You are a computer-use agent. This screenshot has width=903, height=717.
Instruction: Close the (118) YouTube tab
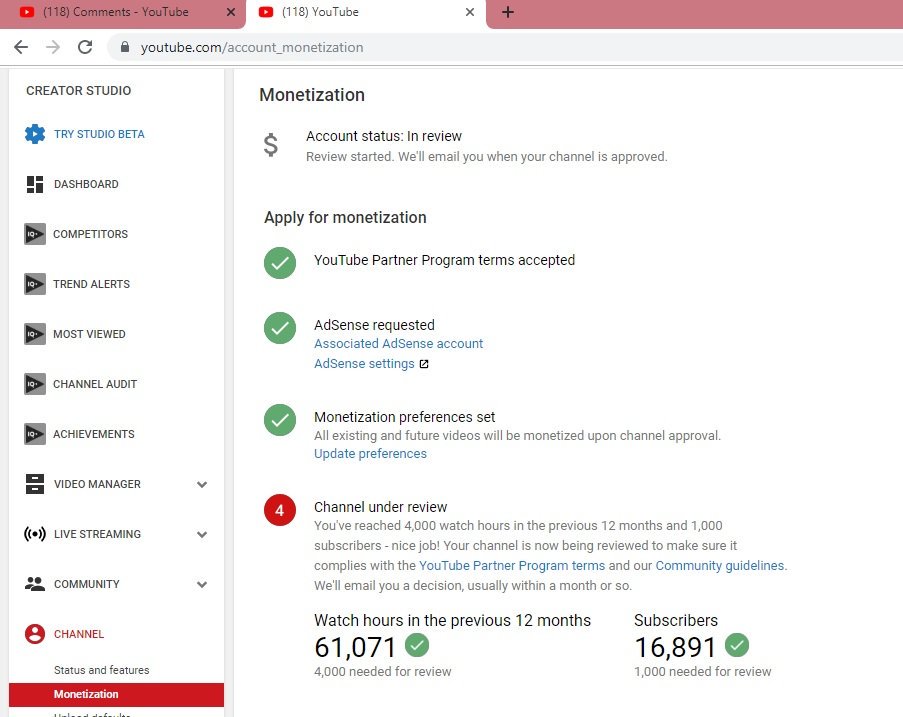point(470,12)
